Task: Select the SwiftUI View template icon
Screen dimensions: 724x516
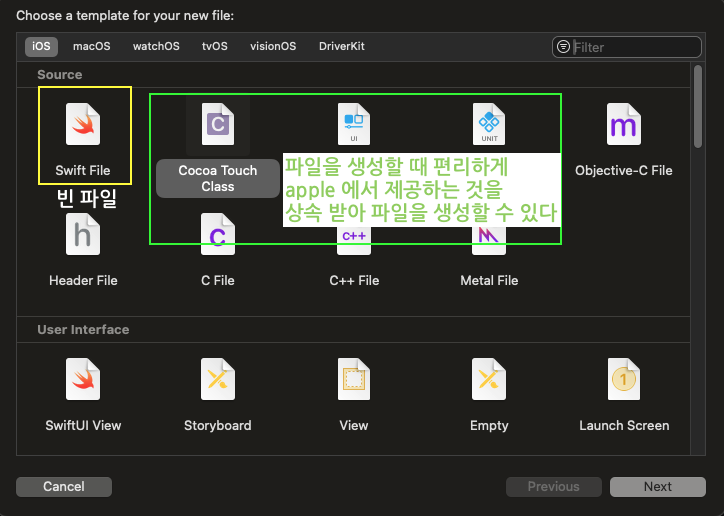Action: [83, 379]
